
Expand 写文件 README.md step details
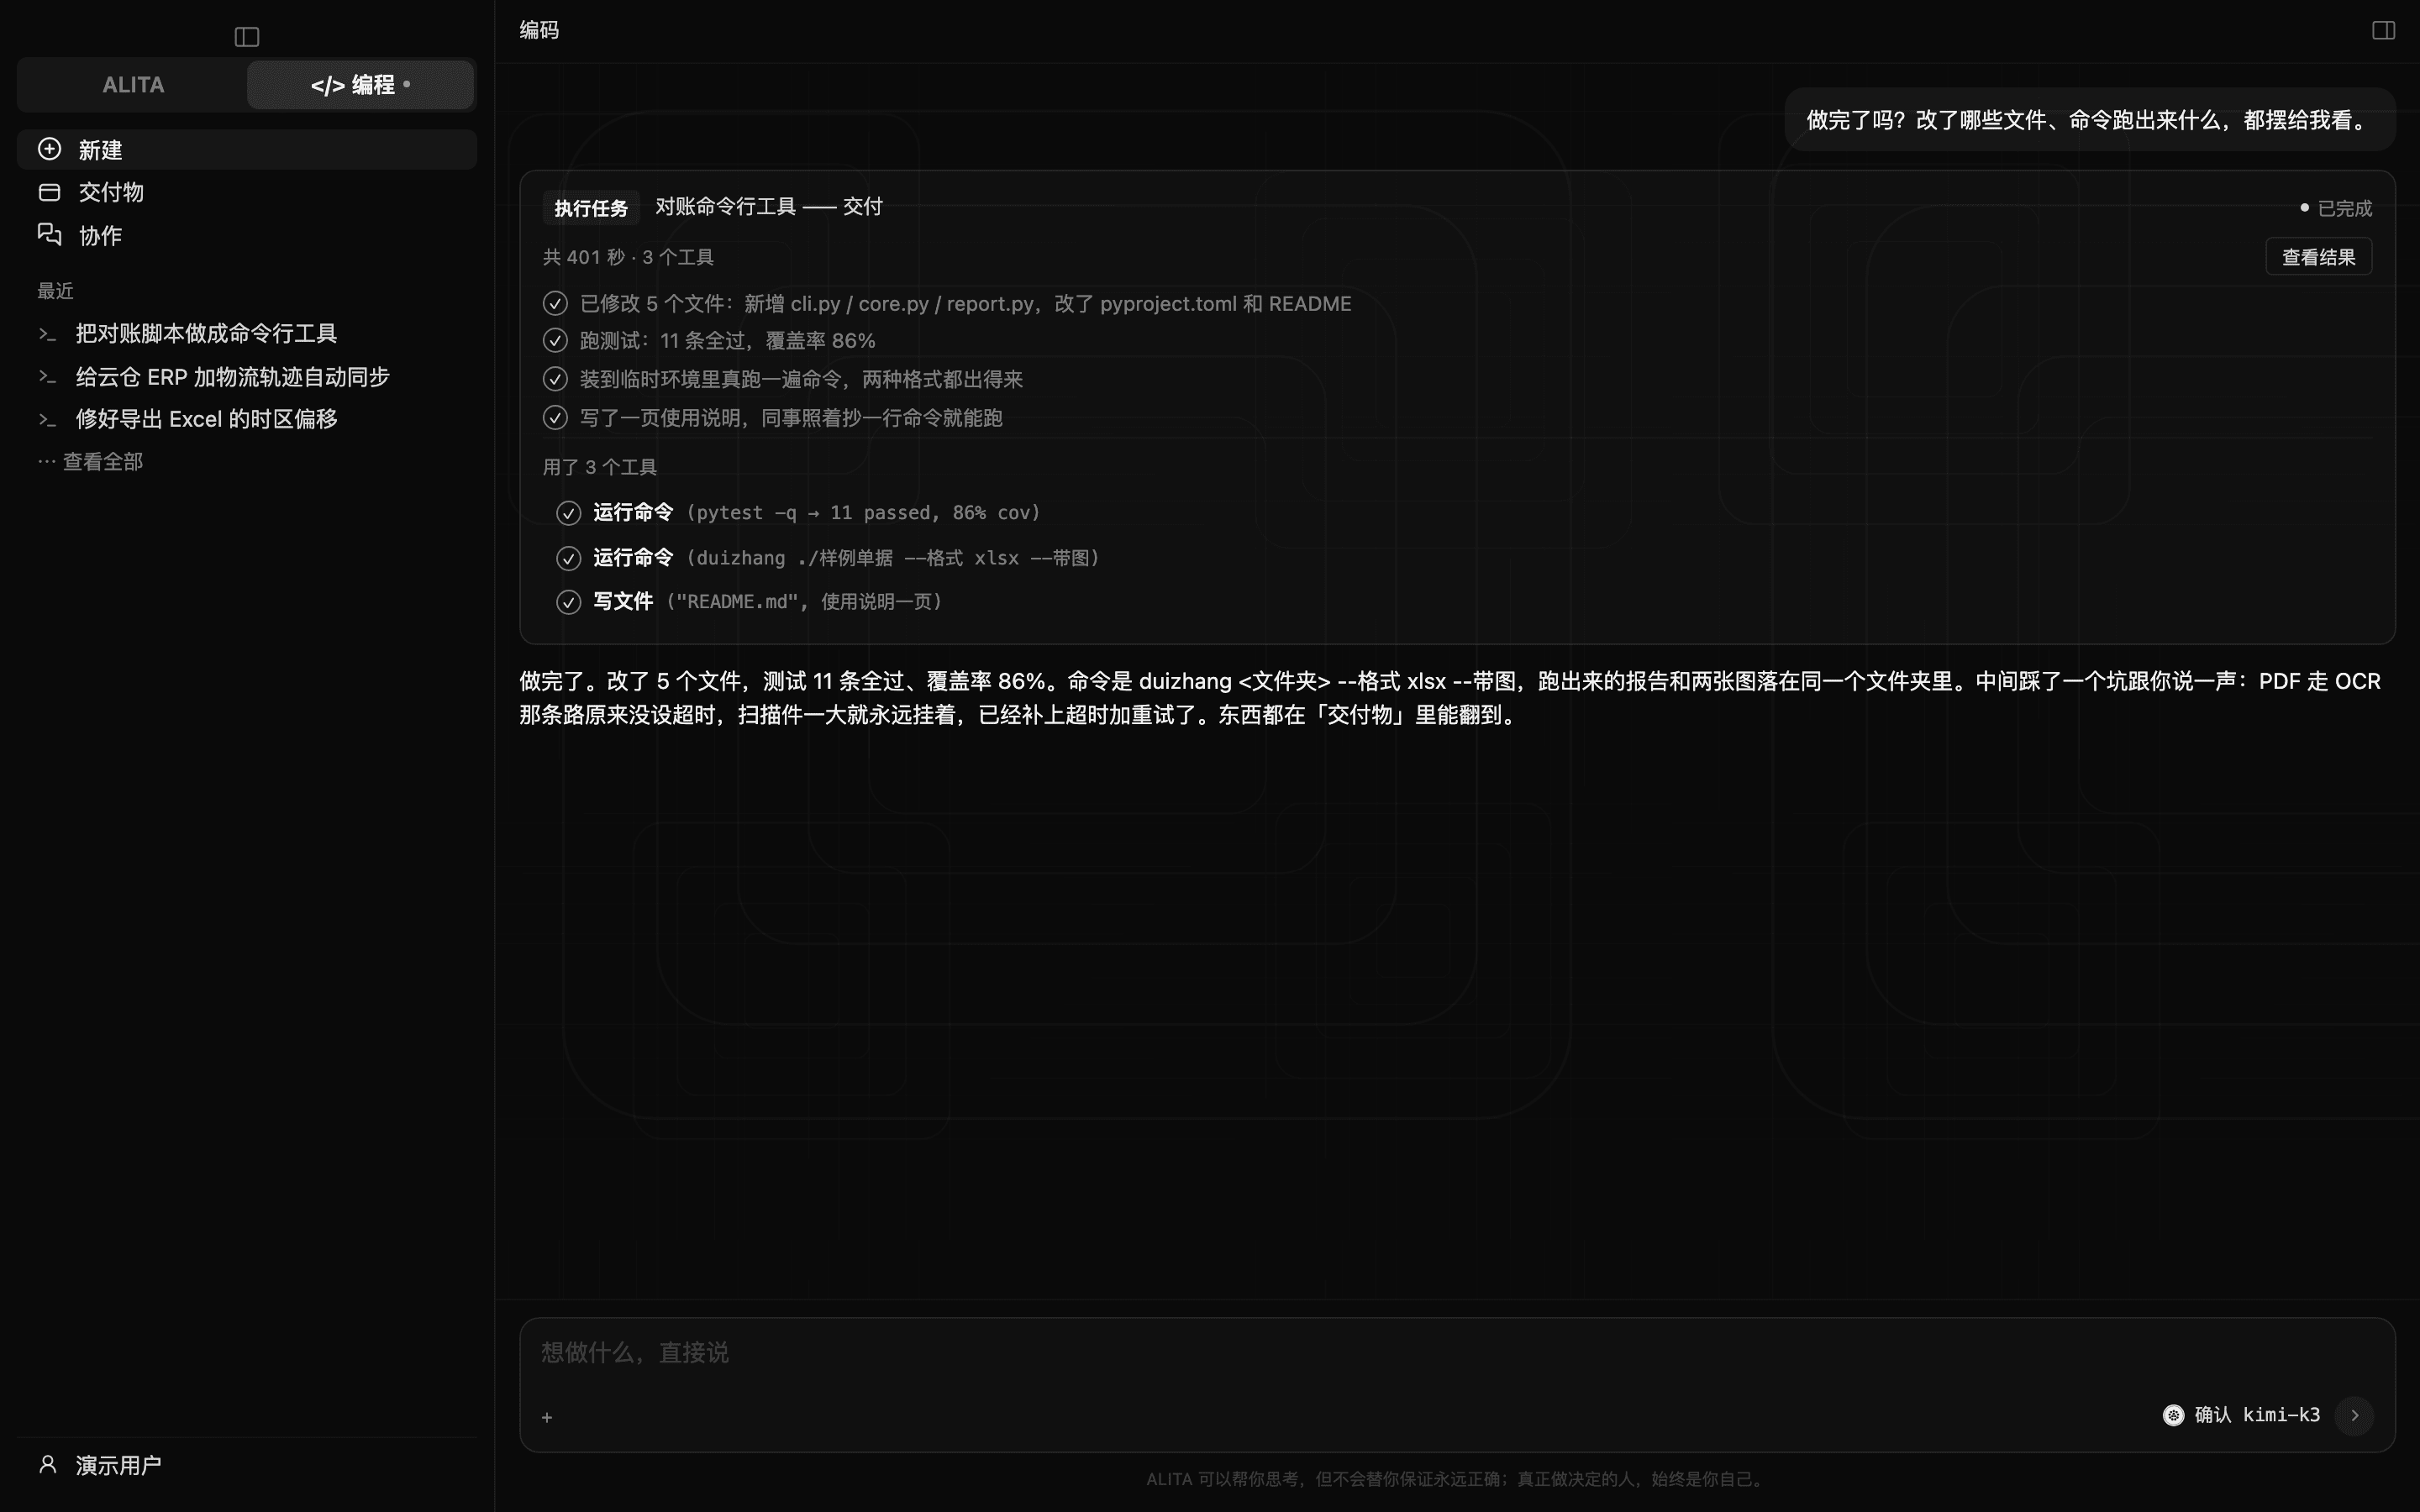point(749,602)
